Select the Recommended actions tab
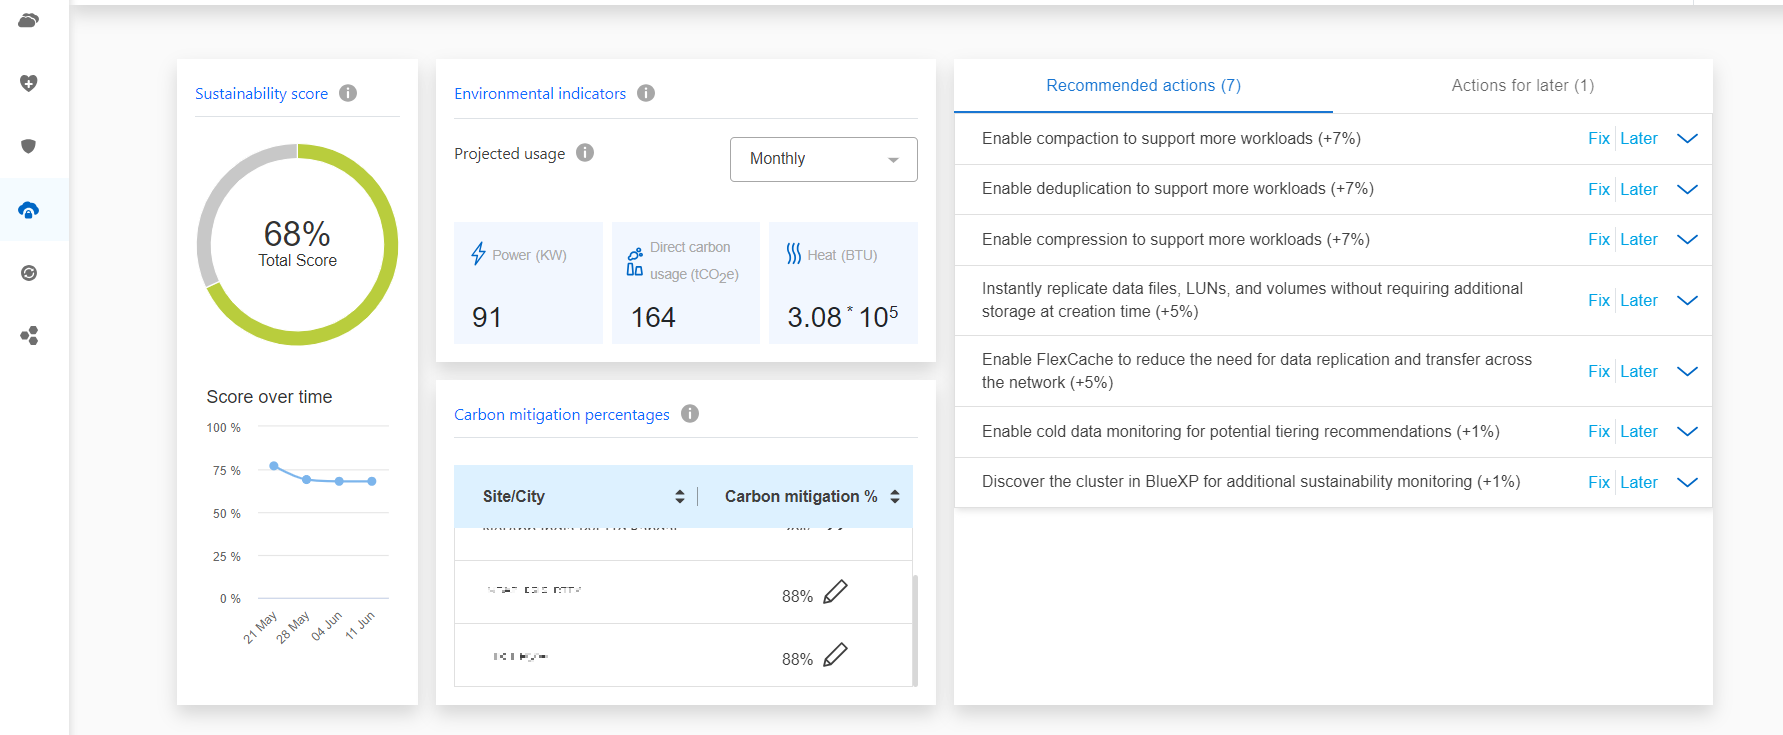Image resolution: width=1783 pixels, height=735 pixels. (x=1143, y=86)
